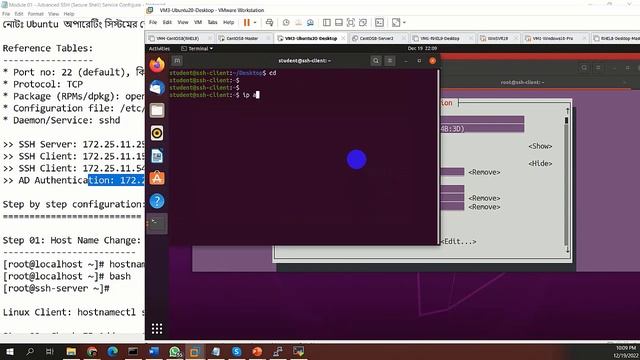The width and height of the screenshot is (640, 360).
Task: Click the terminal search icon
Action: point(376,61)
